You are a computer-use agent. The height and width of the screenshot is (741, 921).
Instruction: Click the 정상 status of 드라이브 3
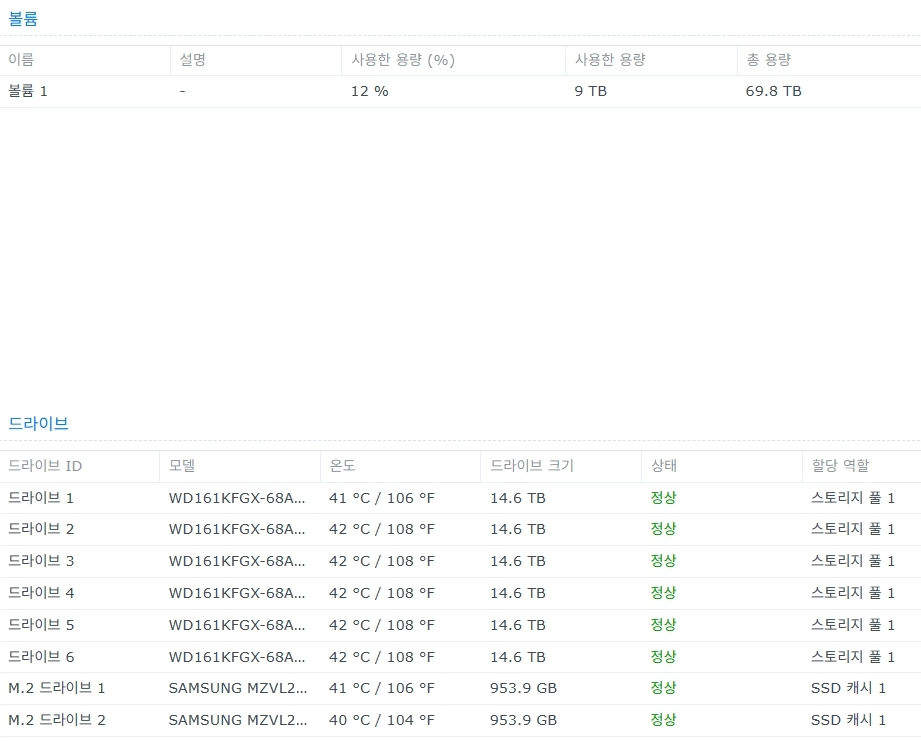click(x=664, y=561)
